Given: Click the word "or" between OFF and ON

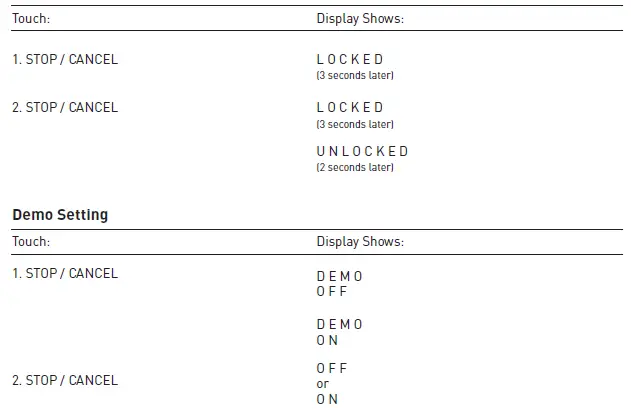Looking at the screenshot, I should (323, 384).
